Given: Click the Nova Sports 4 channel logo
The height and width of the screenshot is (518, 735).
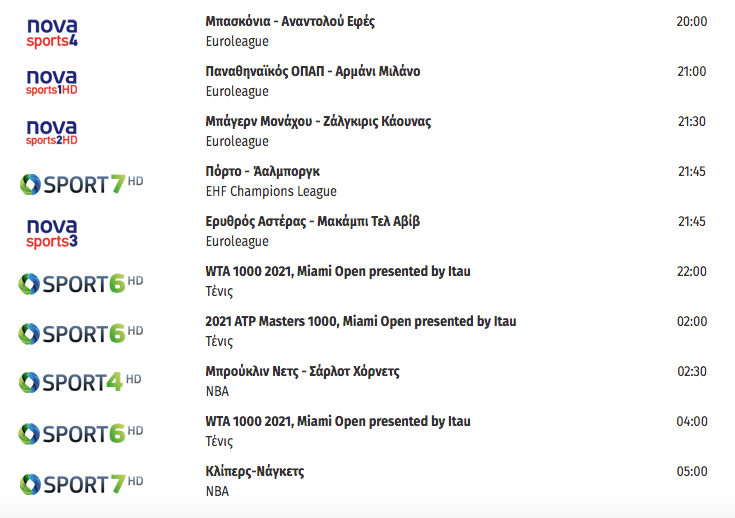Looking at the screenshot, I should [x=52, y=33].
